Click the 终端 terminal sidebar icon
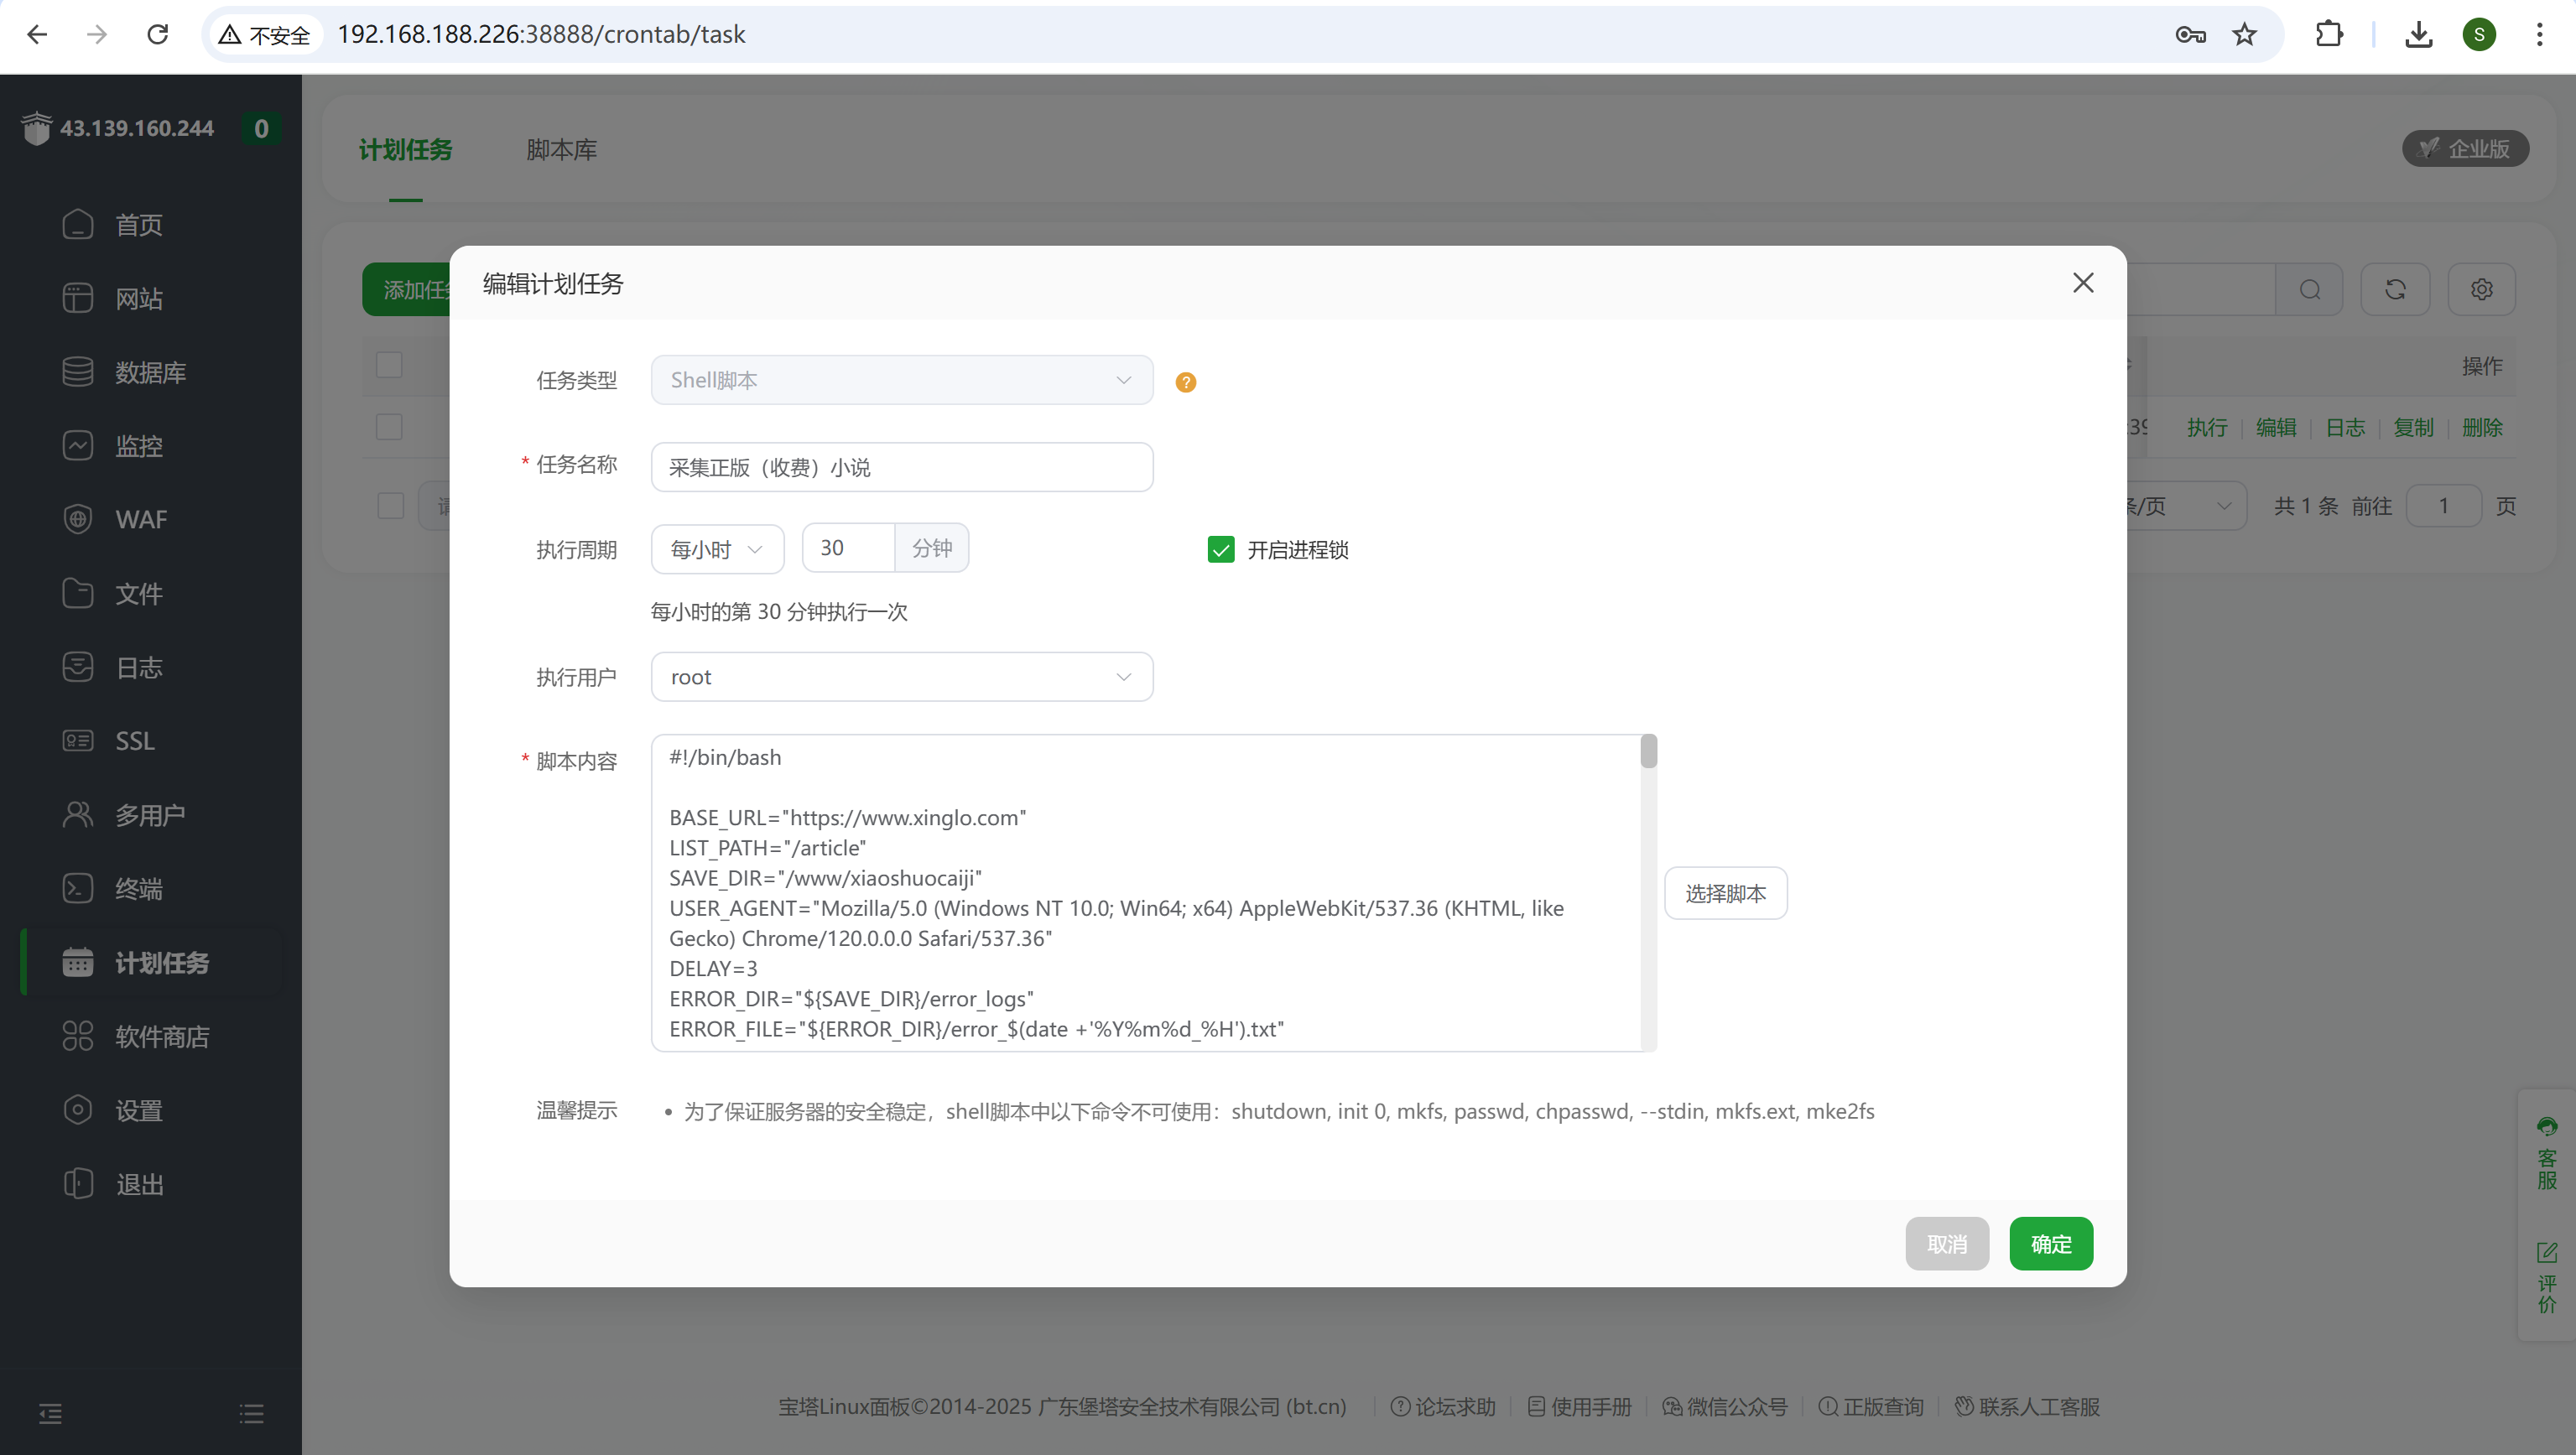The image size is (2576, 1455). pos(78,888)
